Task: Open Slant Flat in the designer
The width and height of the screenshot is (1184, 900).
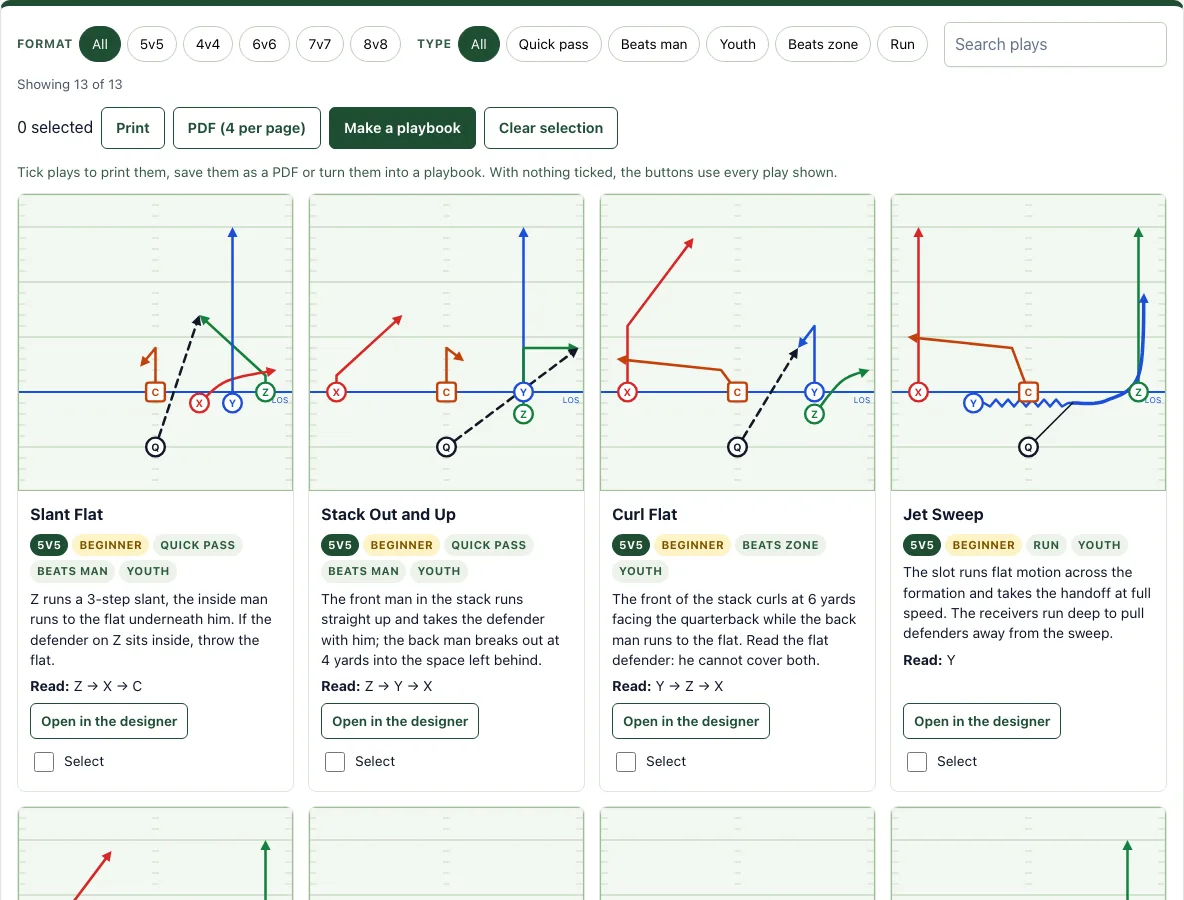Action: click(109, 721)
